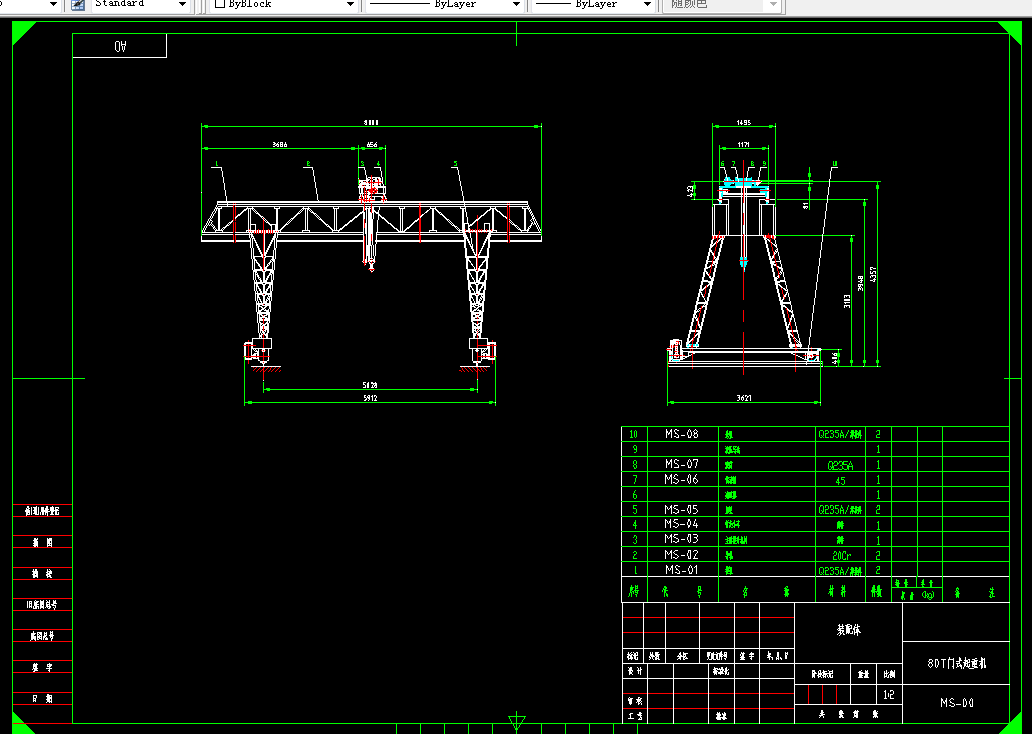
Task: Select the 5128 dimension below front view
Action: click(x=371, y=385)
